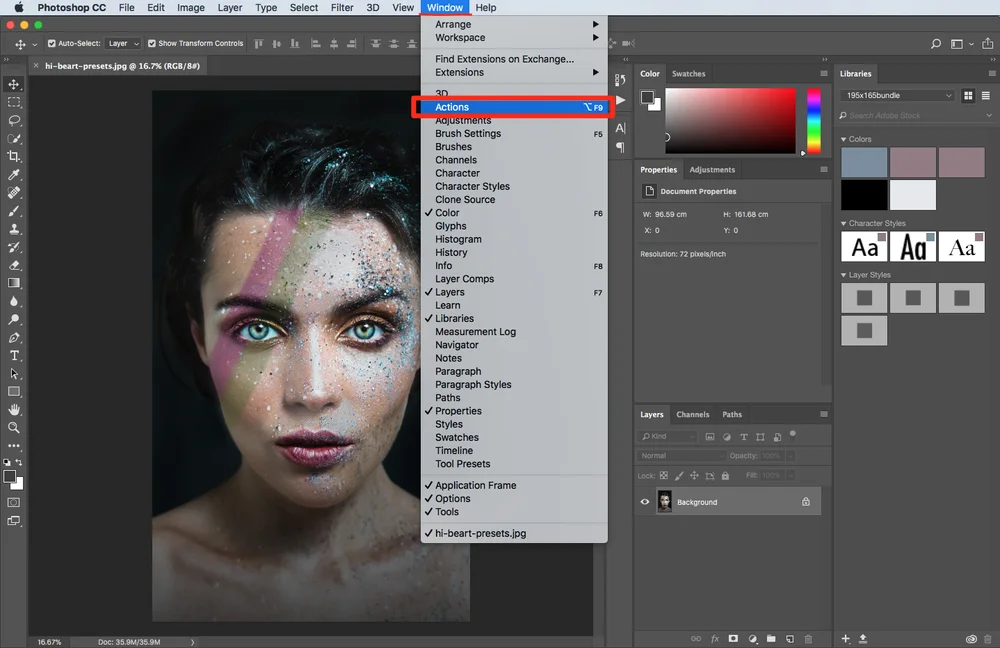1000x648 pixels.
Task: Expand the Extensions submenu
Action: tap(514, 73)
